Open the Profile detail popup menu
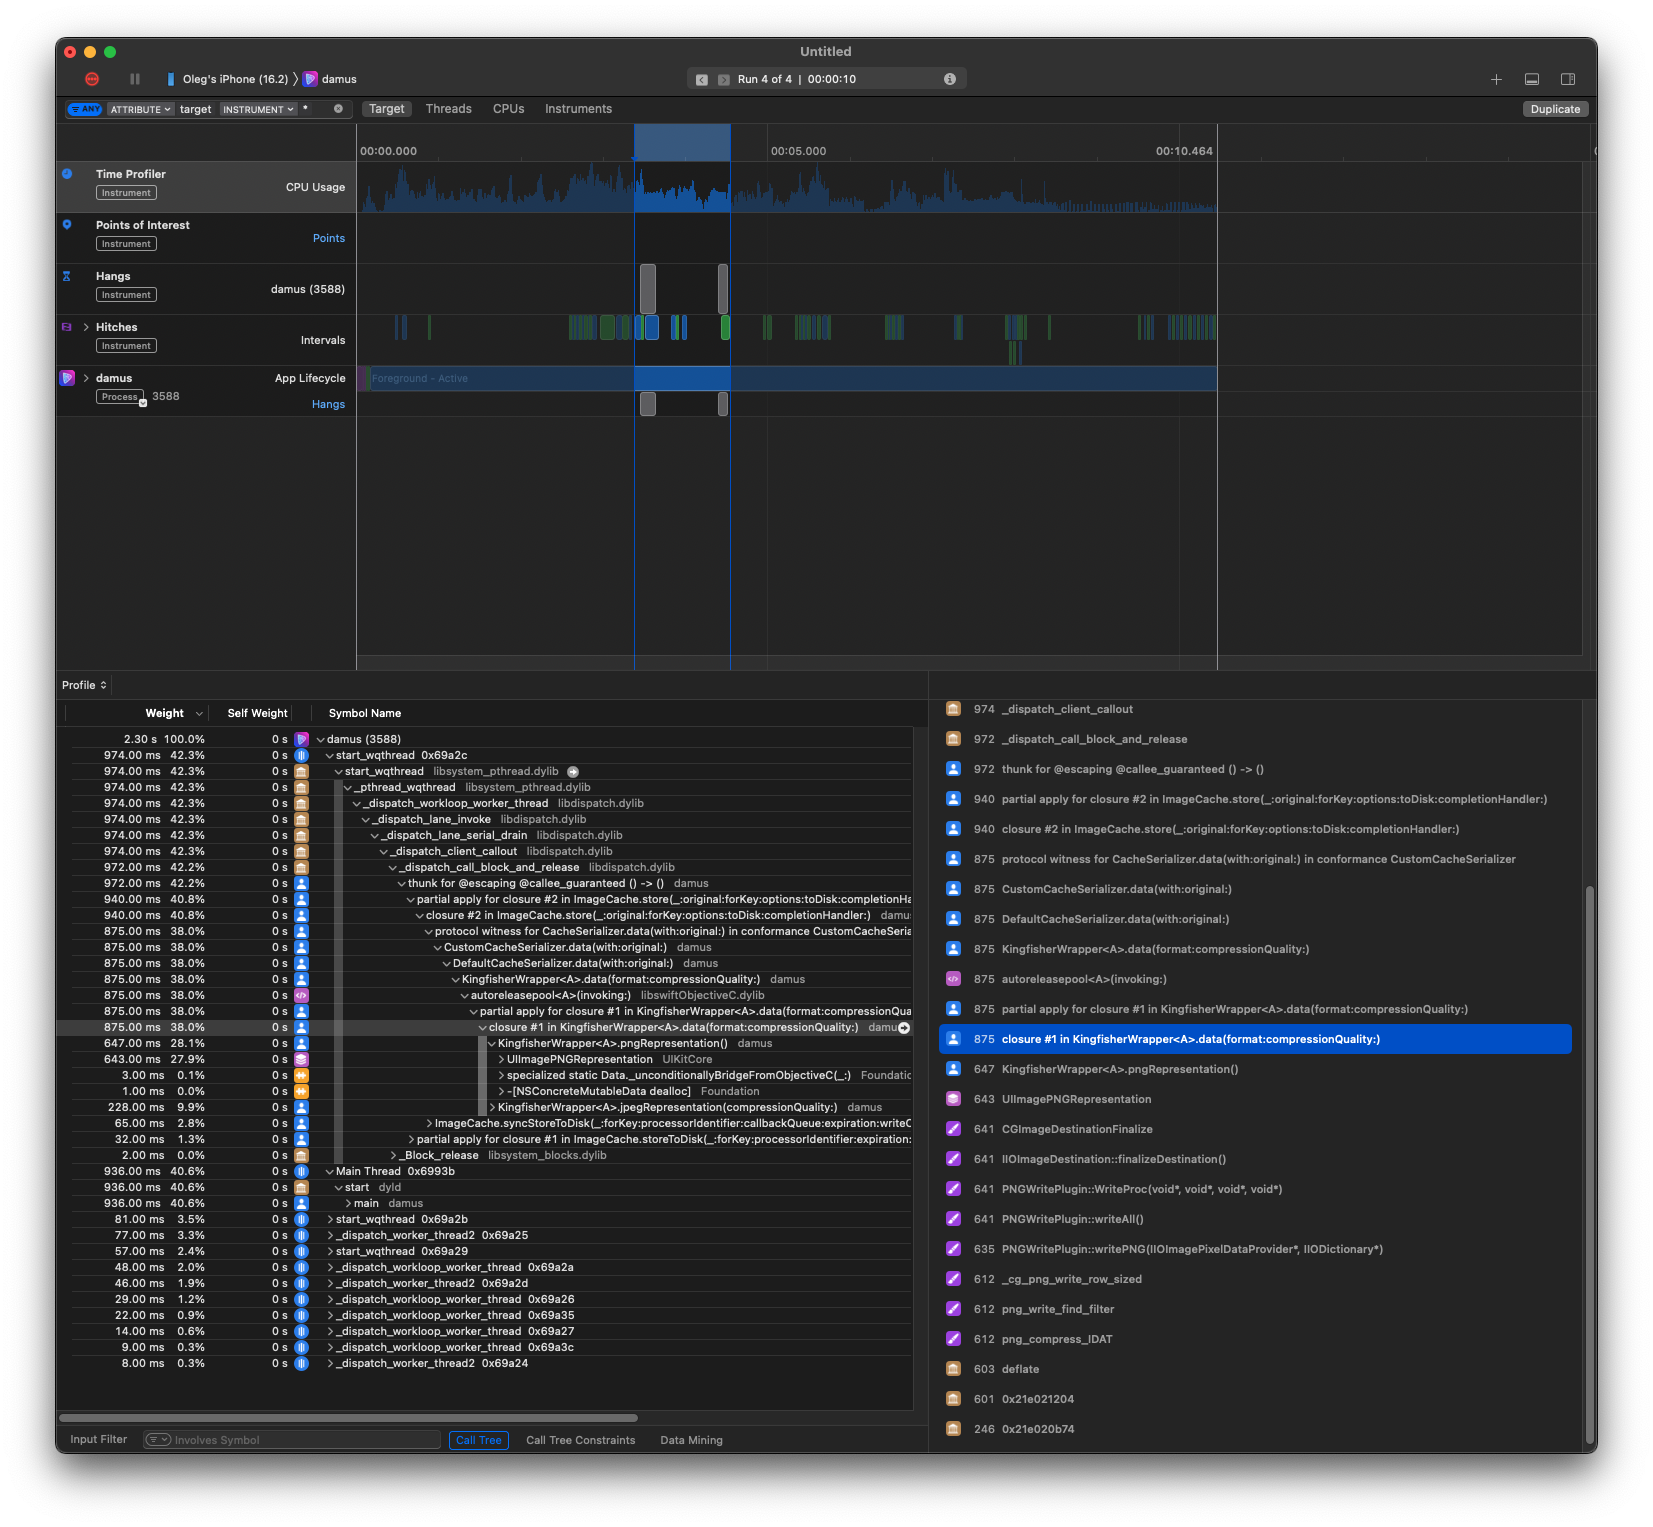 pos(84,685)
